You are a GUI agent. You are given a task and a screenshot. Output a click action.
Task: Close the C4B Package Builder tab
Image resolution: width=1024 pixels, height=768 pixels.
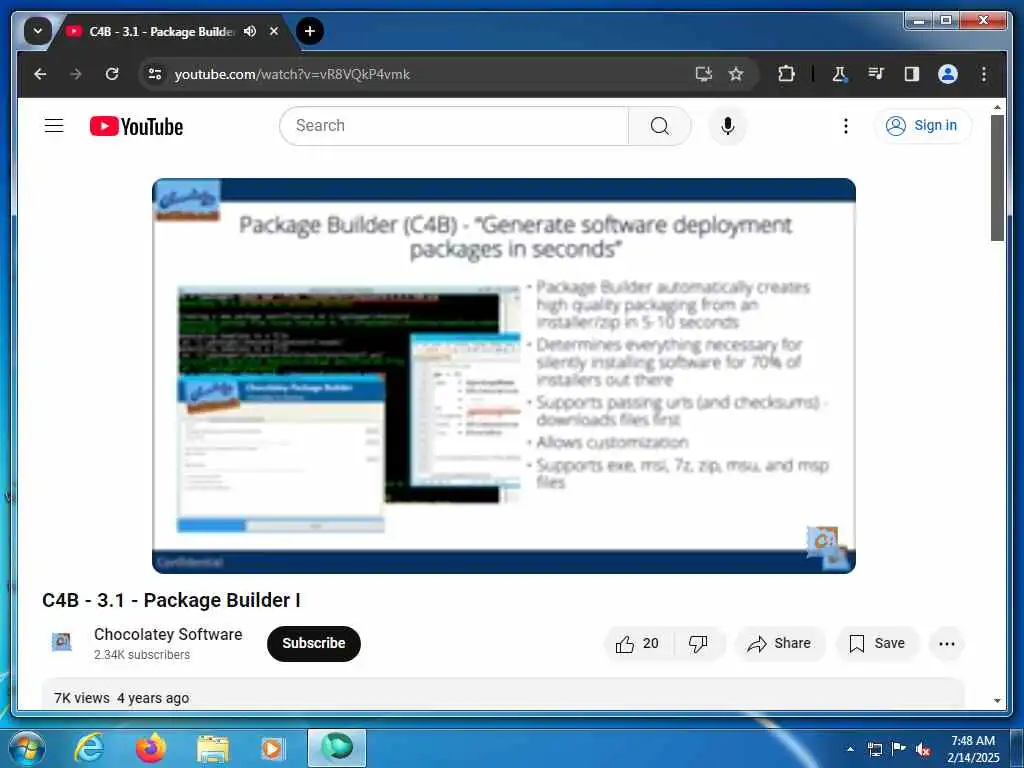274,31
